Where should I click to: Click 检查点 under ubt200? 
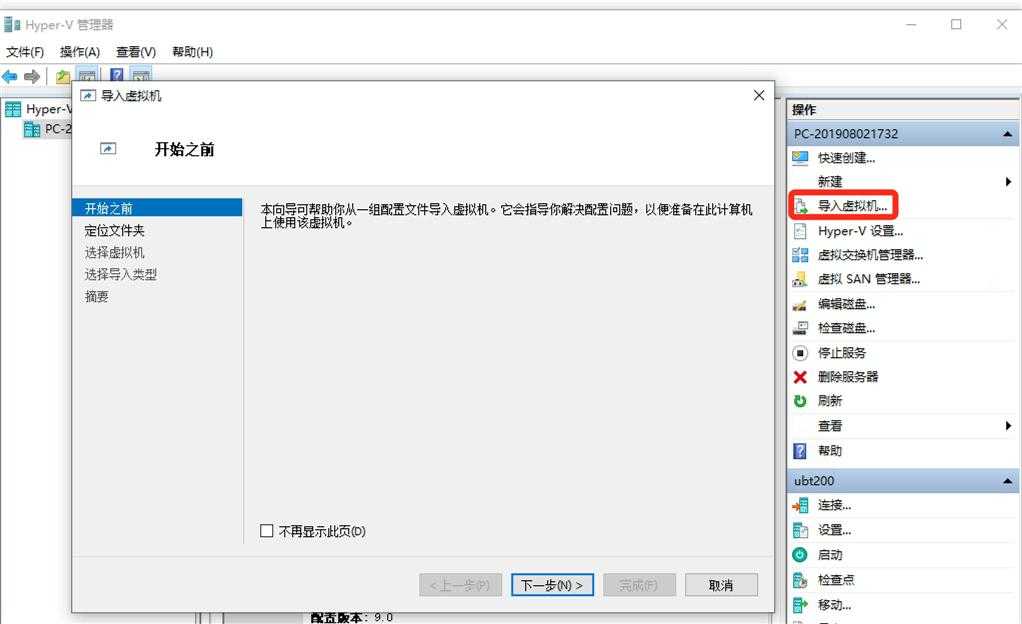tap(836, 580)
